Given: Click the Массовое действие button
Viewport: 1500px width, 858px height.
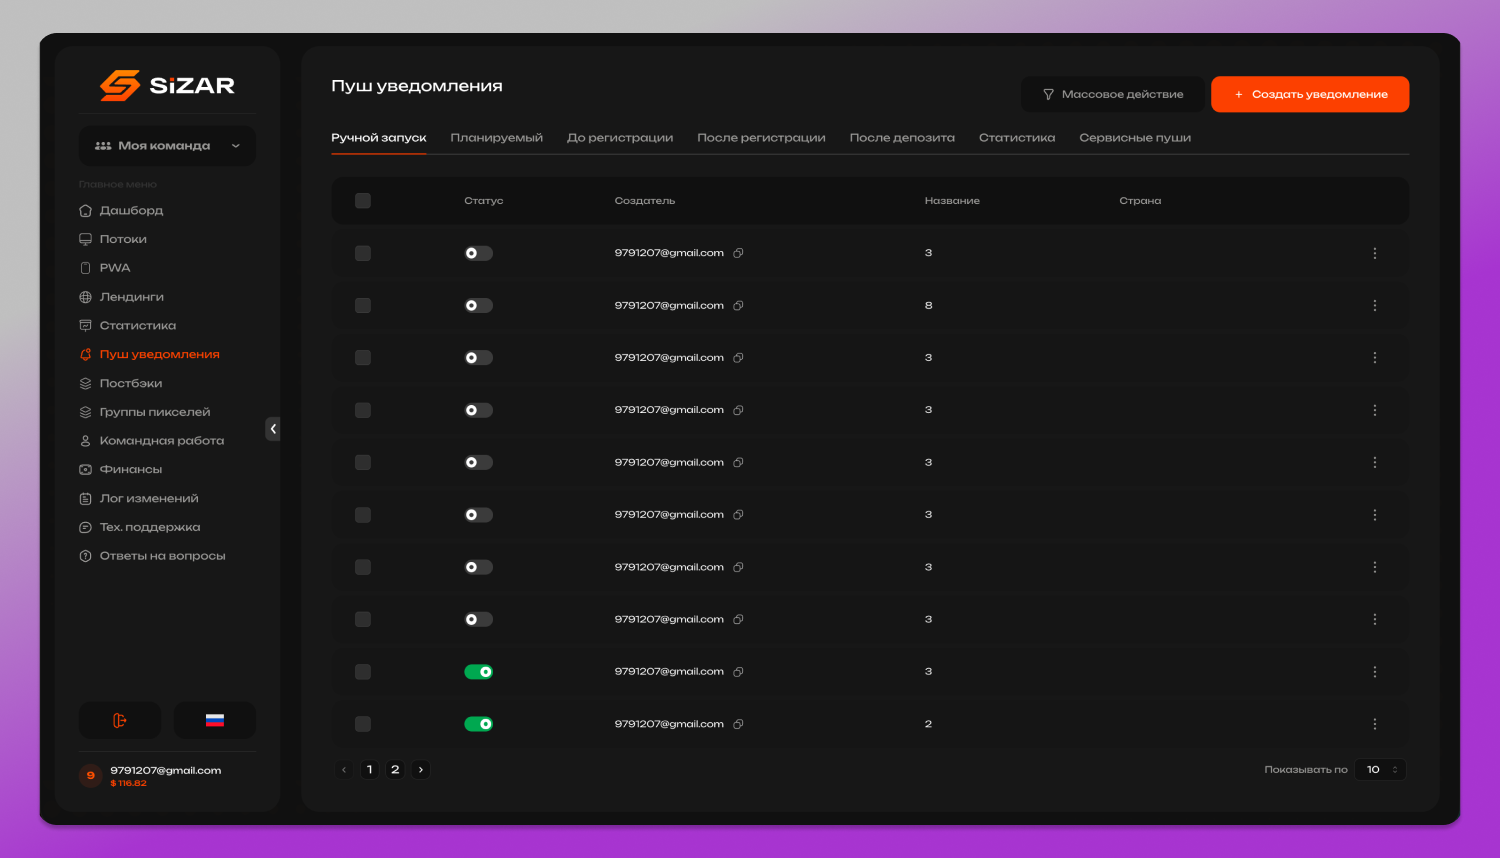Looking at the screenshot, I should point(1113,94).
